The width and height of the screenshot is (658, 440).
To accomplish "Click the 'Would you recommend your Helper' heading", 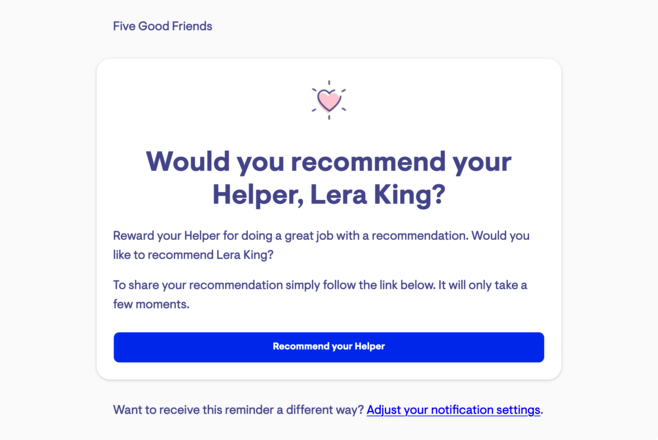I will tap(329, 178).
